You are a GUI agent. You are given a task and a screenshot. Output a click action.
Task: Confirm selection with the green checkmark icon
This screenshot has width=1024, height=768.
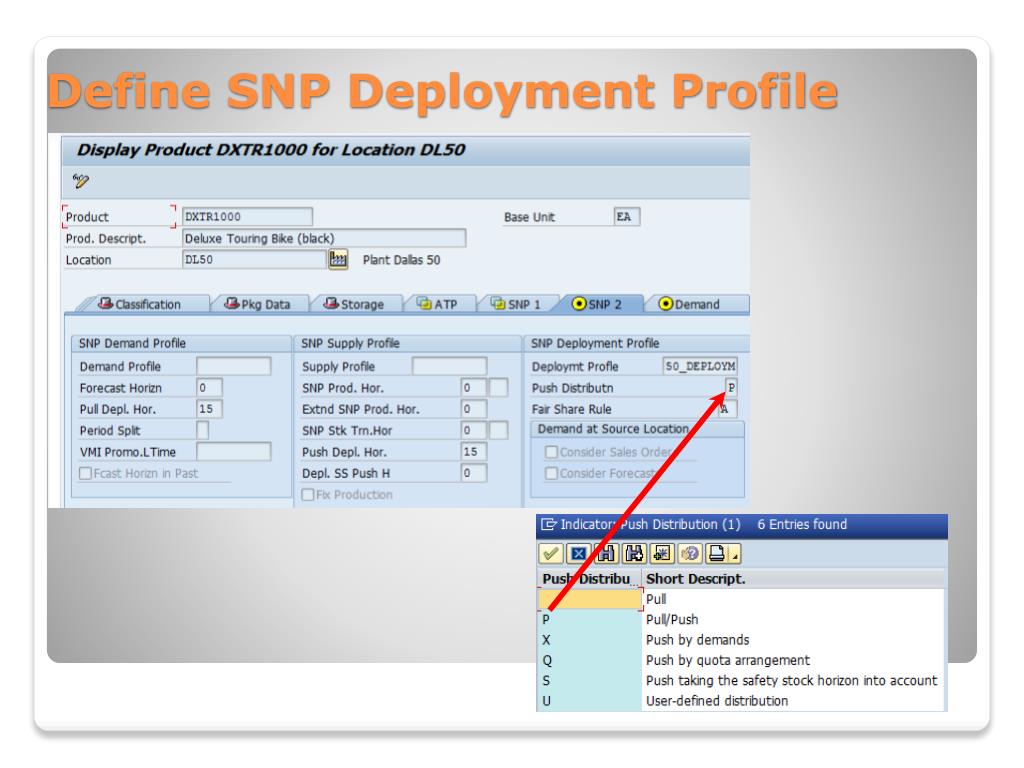click(551, 554)
